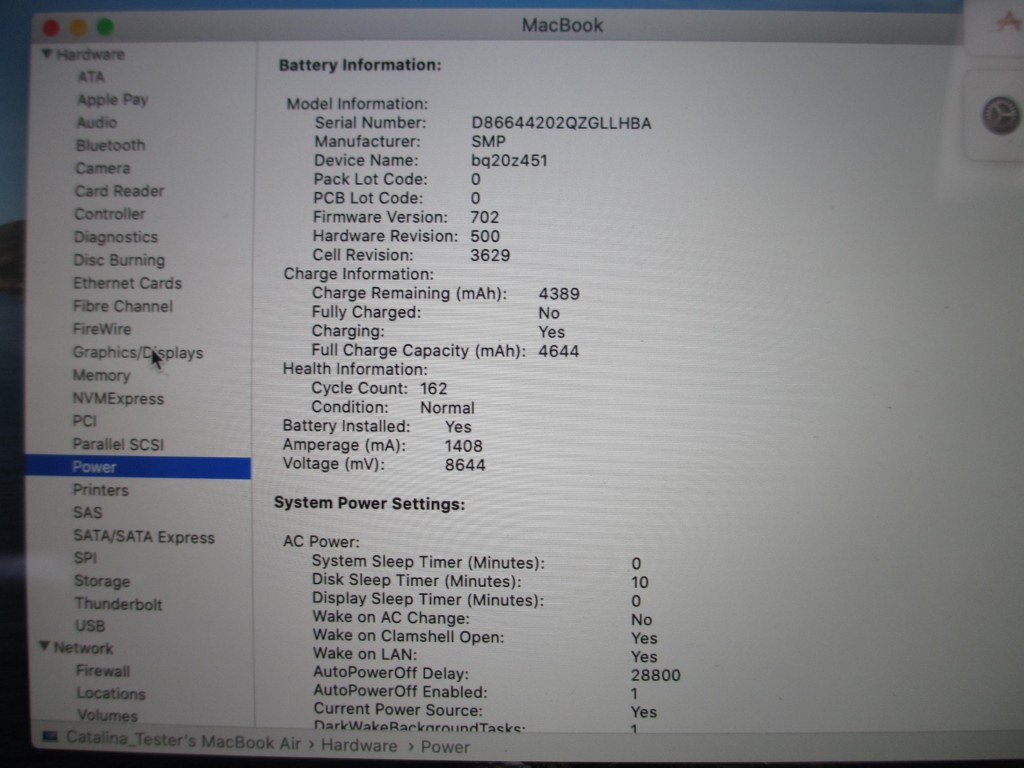Click AutoPowerOff Delay value 28800

pyautogui.click(x=656, y=675)
